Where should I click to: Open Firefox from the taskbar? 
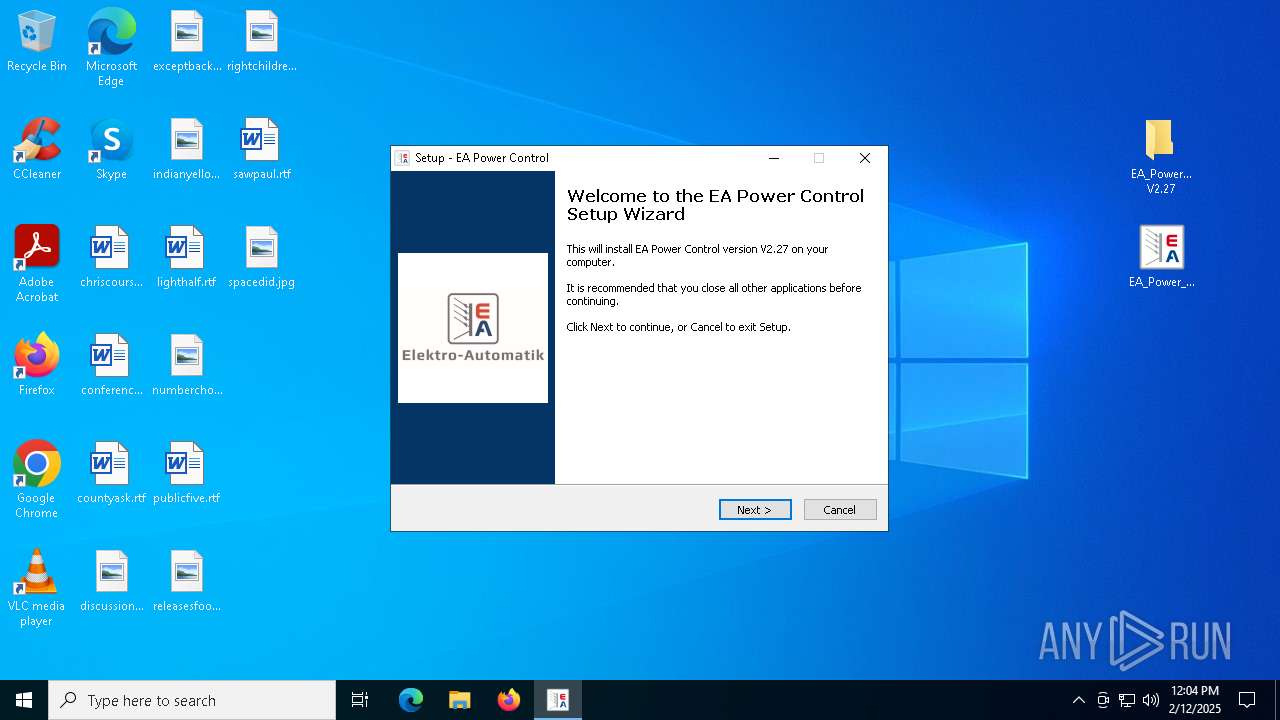tap(509, 700)
